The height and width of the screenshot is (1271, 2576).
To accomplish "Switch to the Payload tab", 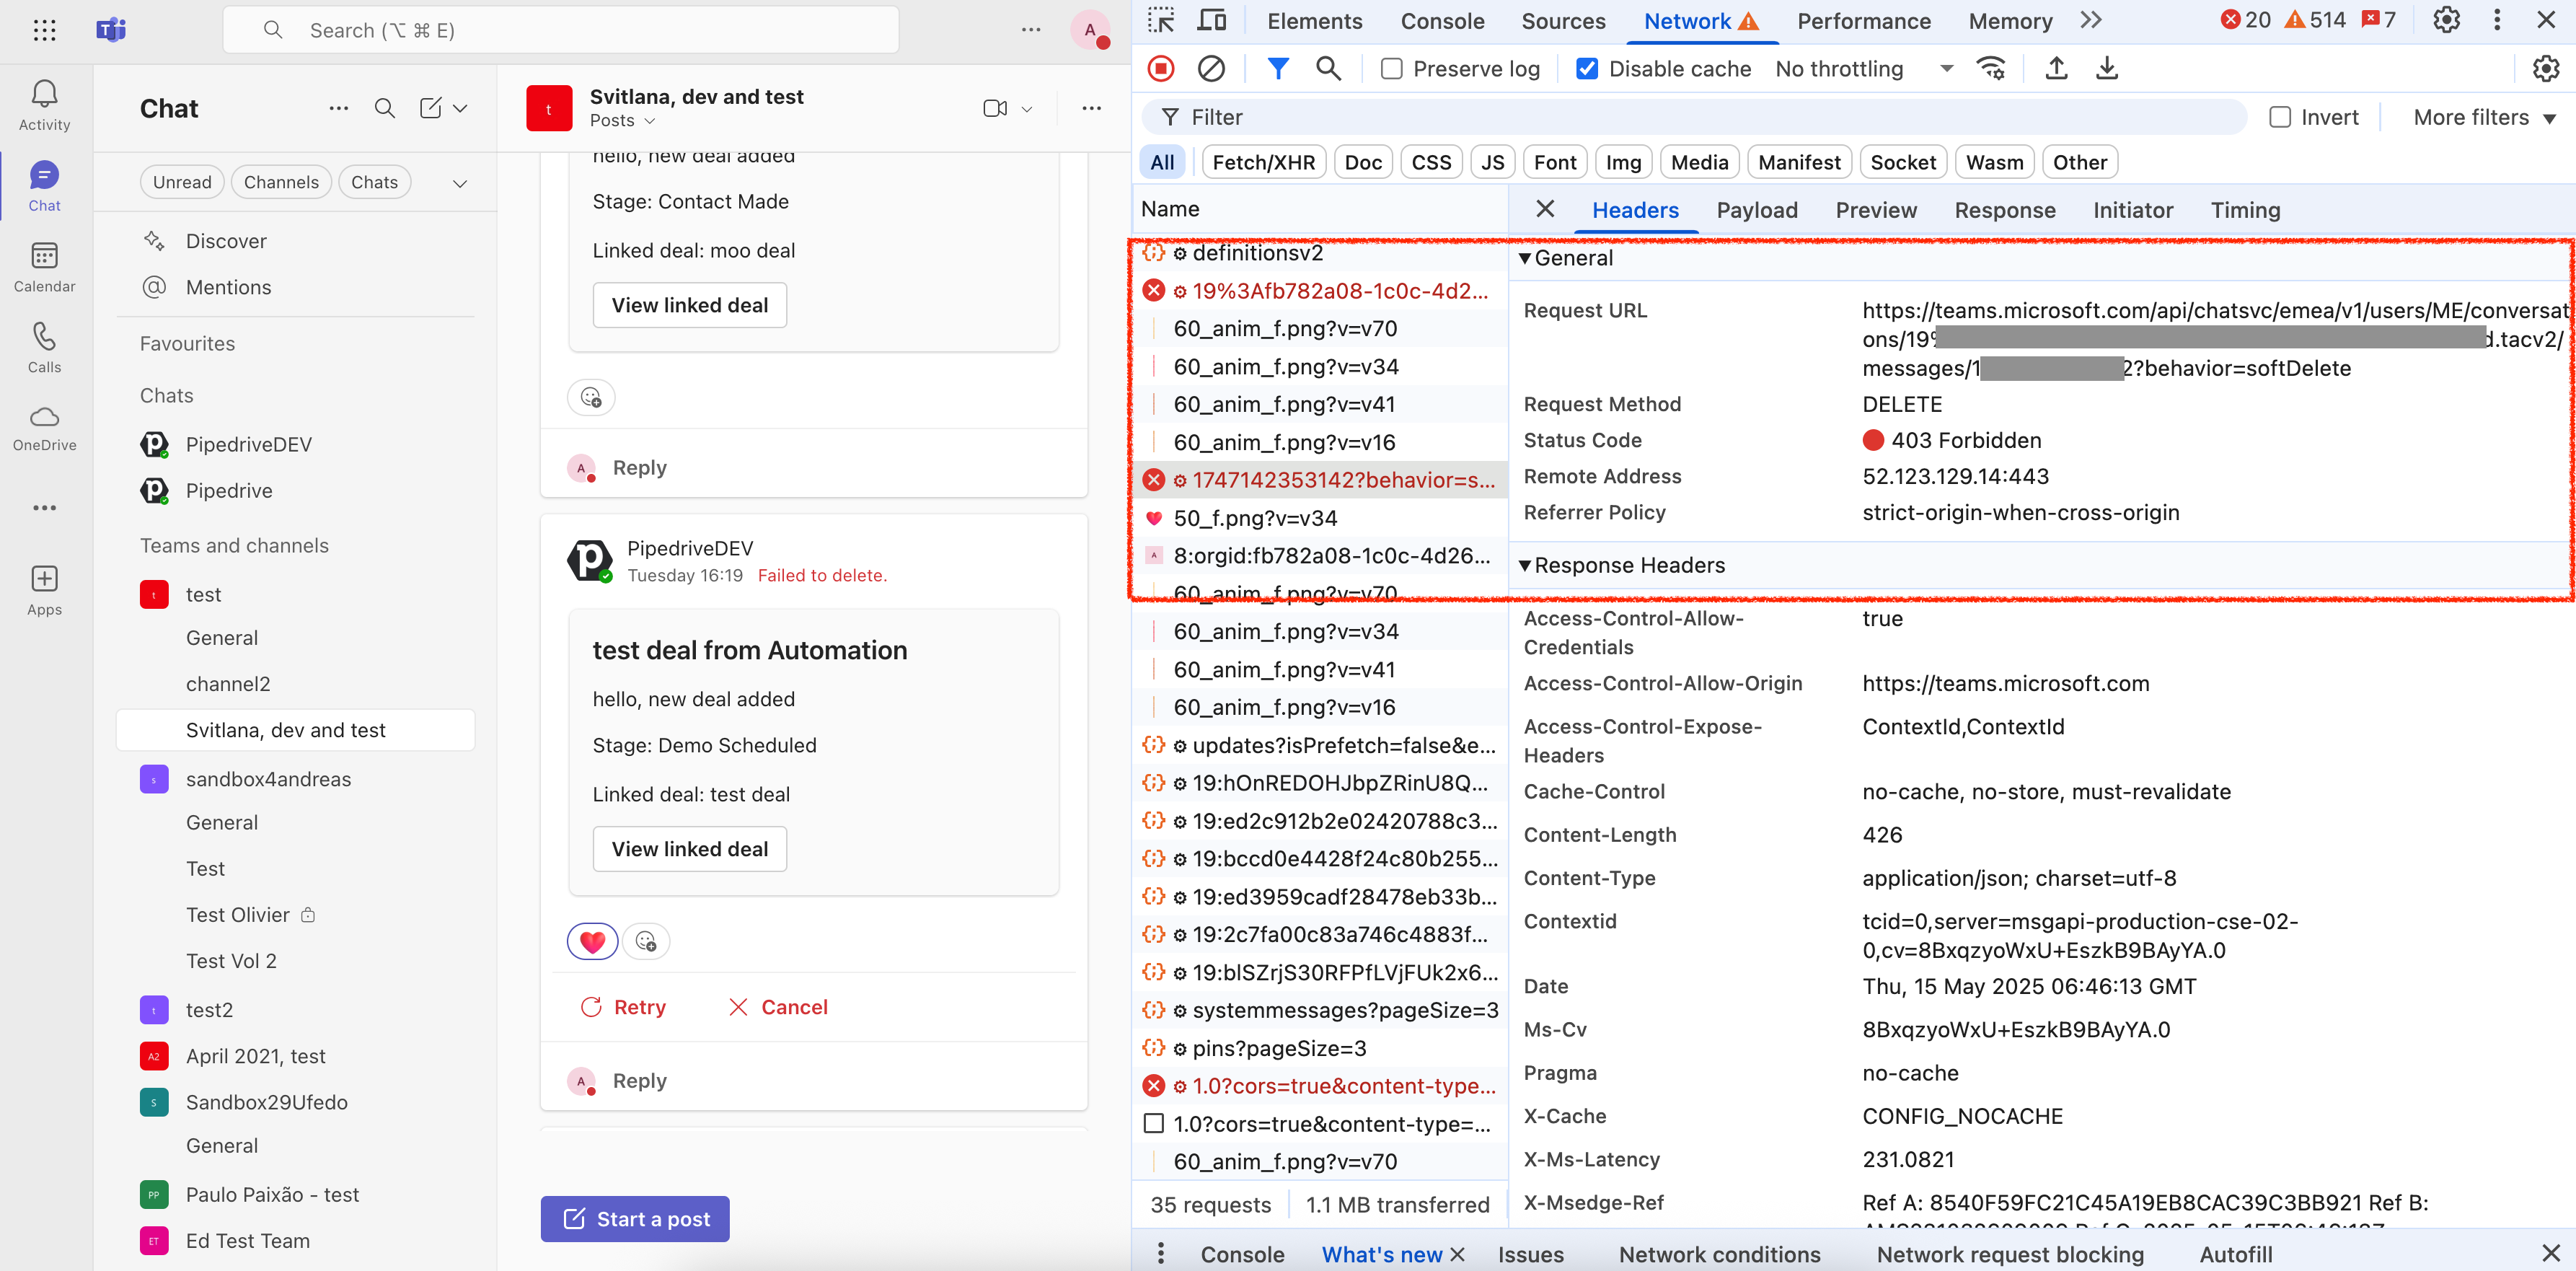I will click(x=1757, y=210).
